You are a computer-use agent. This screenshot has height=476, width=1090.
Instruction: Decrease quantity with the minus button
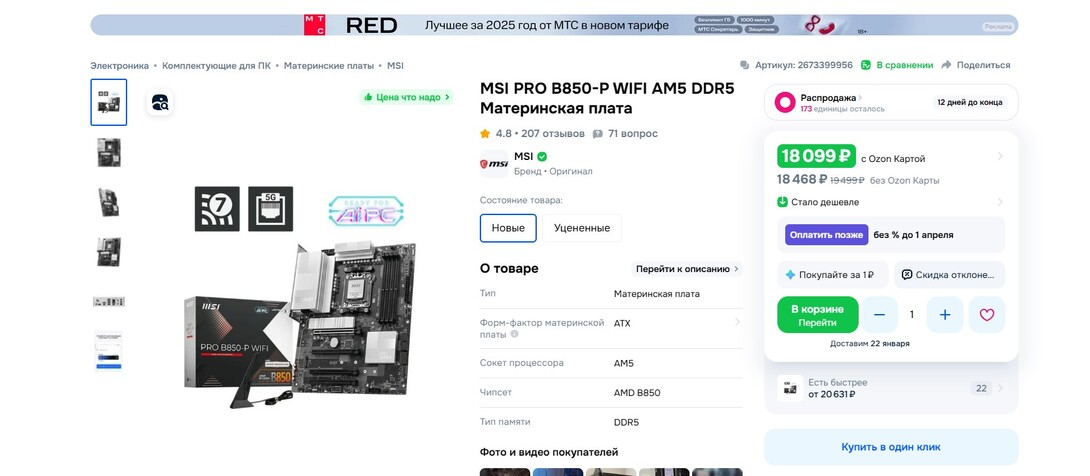coord(879,315)
